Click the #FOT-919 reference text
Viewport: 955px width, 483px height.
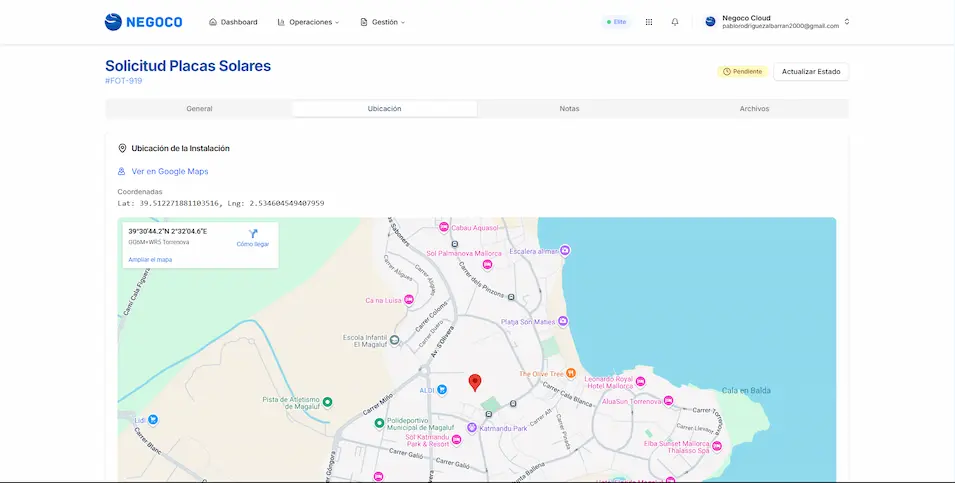(124, 80)
